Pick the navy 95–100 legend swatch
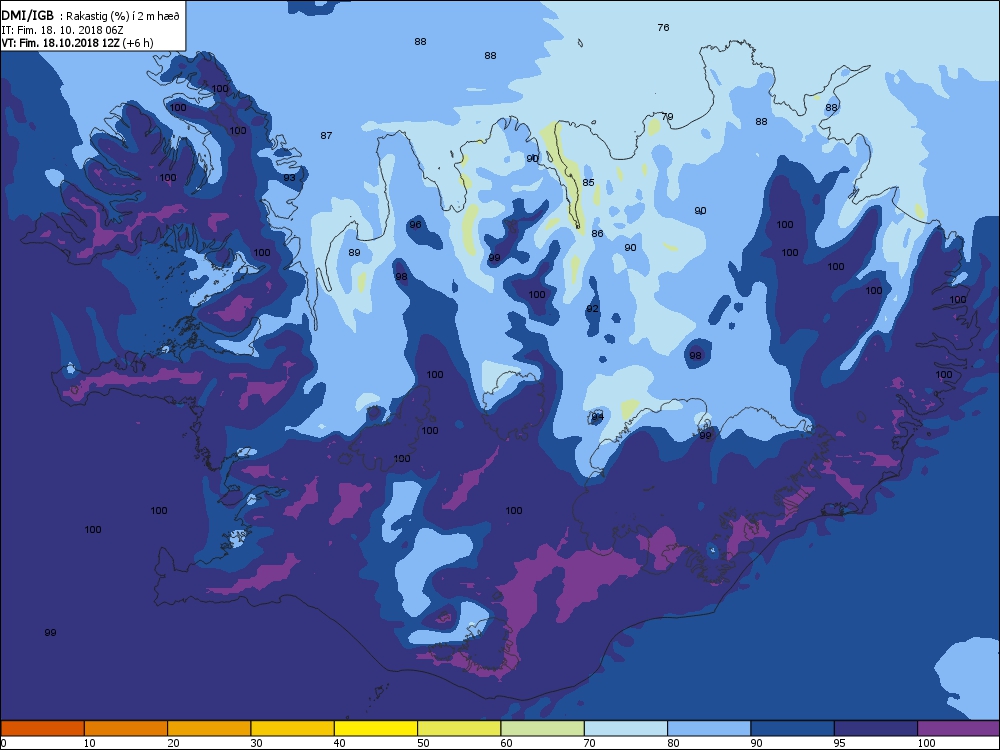The width and height of the screenshot is (1000, 750). 876,728
